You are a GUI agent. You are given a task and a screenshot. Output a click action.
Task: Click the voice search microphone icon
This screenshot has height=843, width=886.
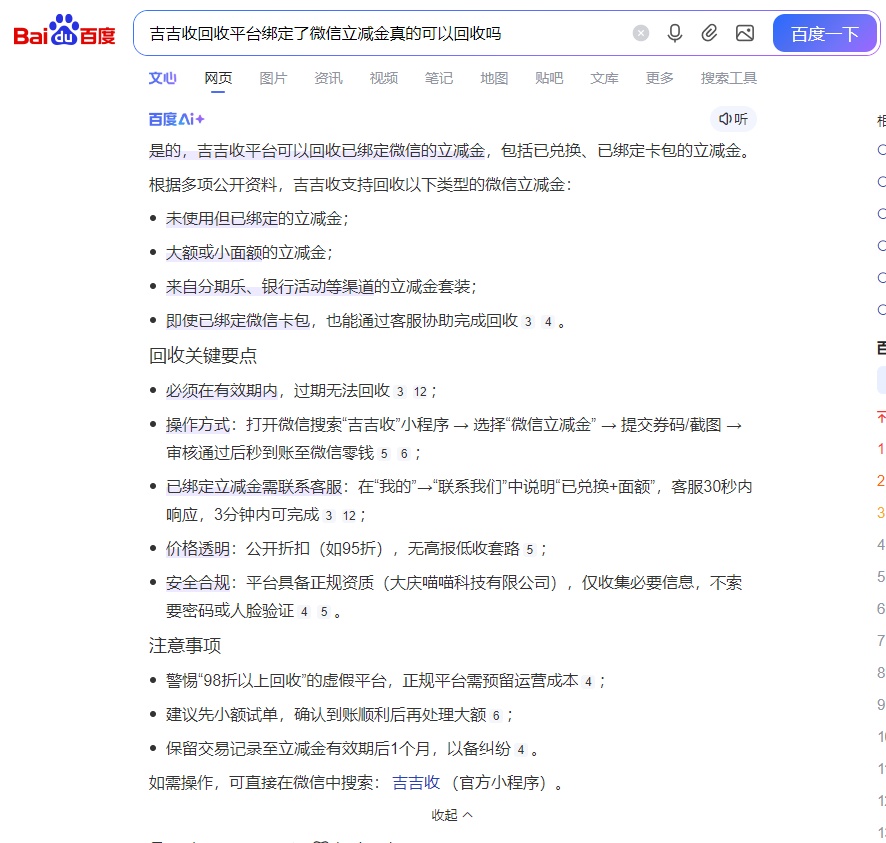pyautogui.click(x=675, y=33)
